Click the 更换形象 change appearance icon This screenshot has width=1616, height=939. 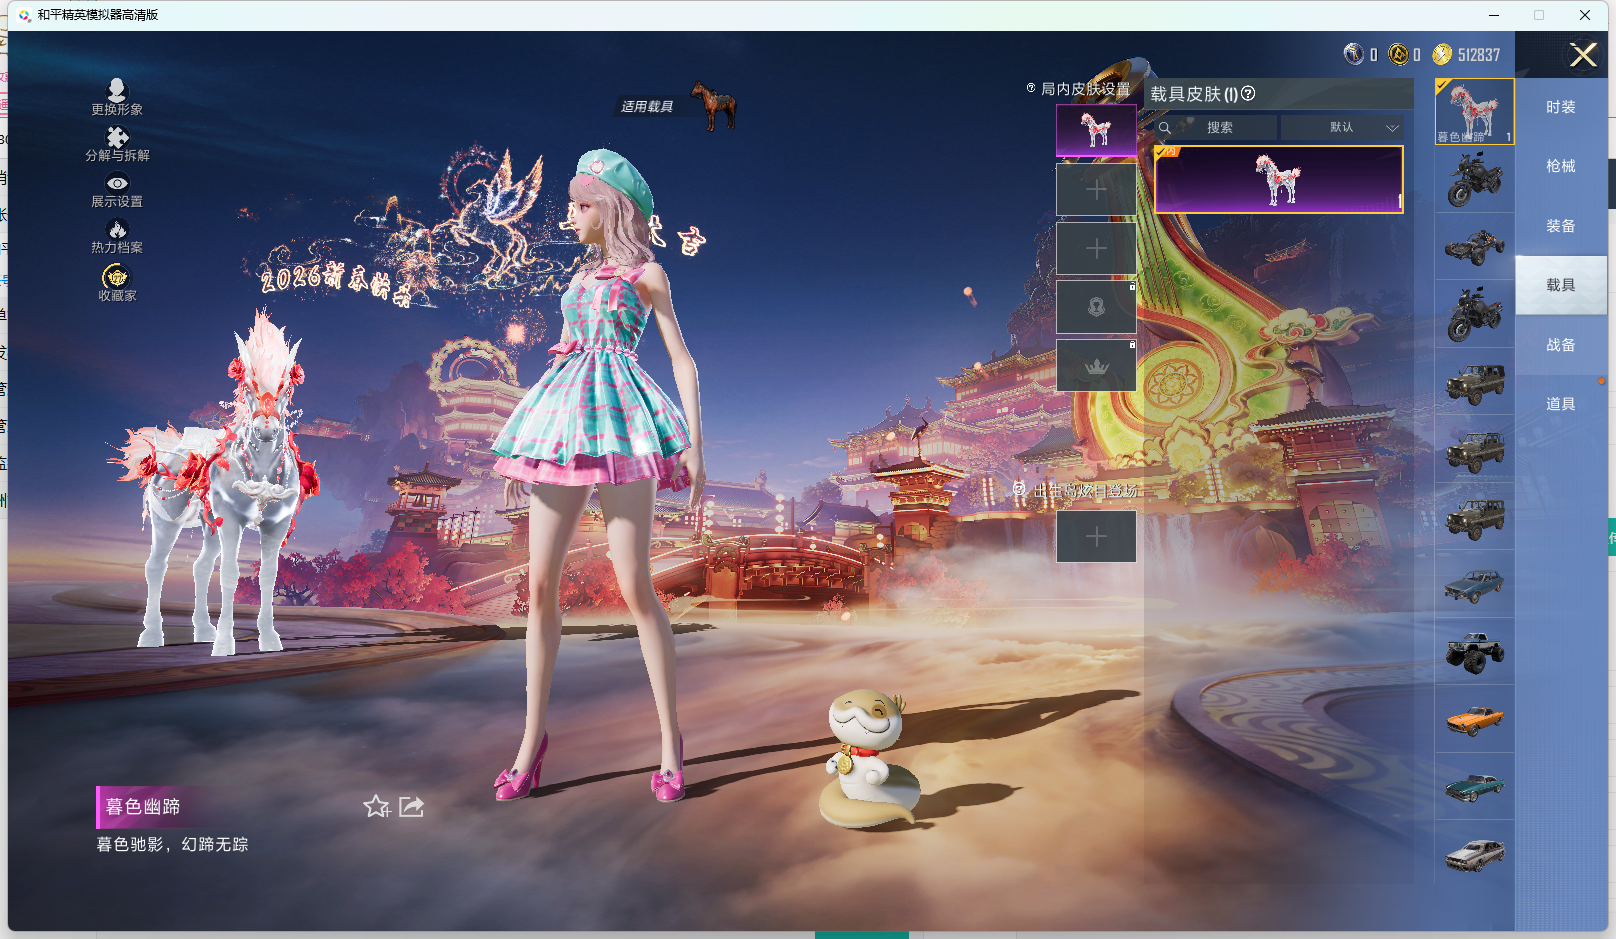117,92
